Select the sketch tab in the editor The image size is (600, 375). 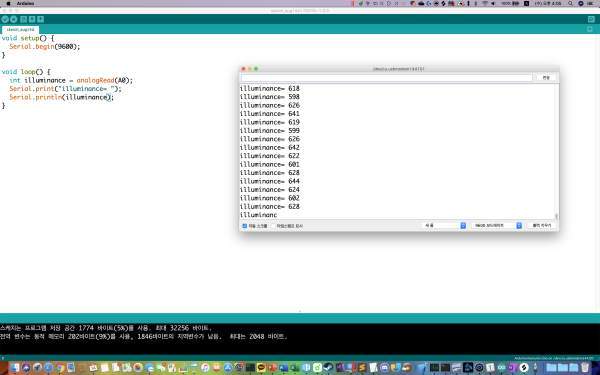[x=20, y=29]
